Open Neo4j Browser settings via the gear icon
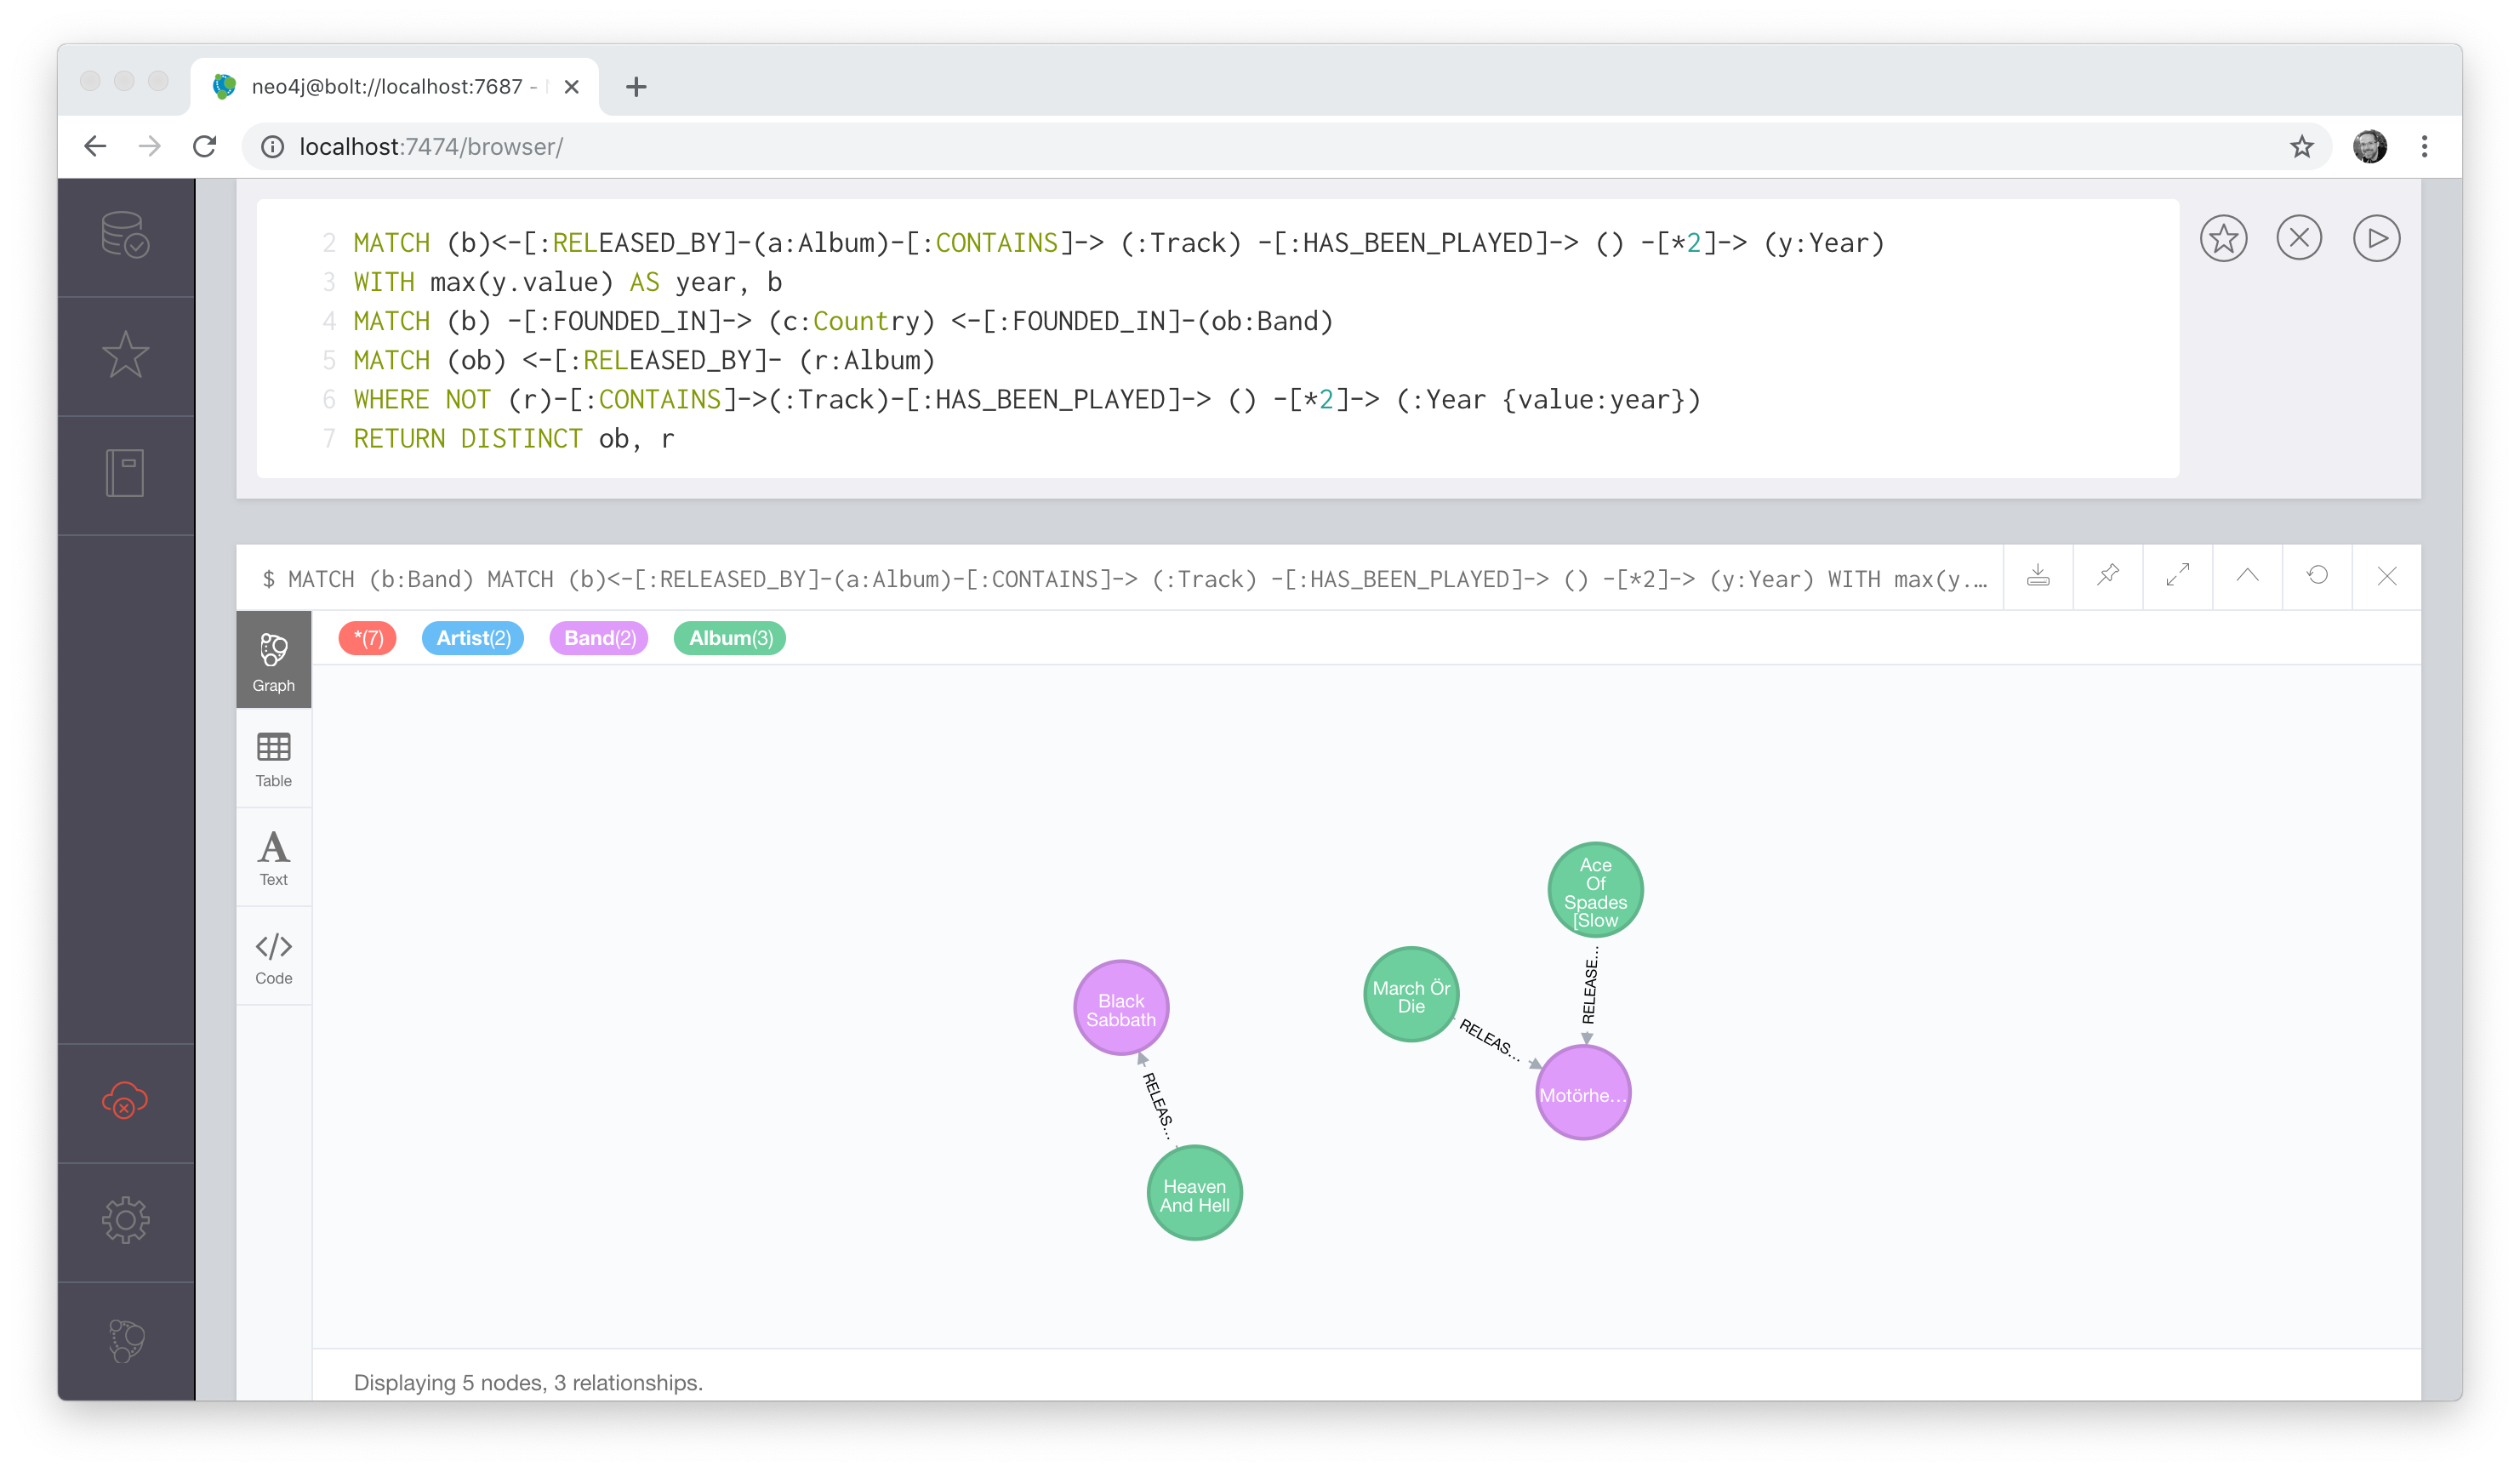This screenshot has width=2520, height=1472. [x=125, y=1220]
